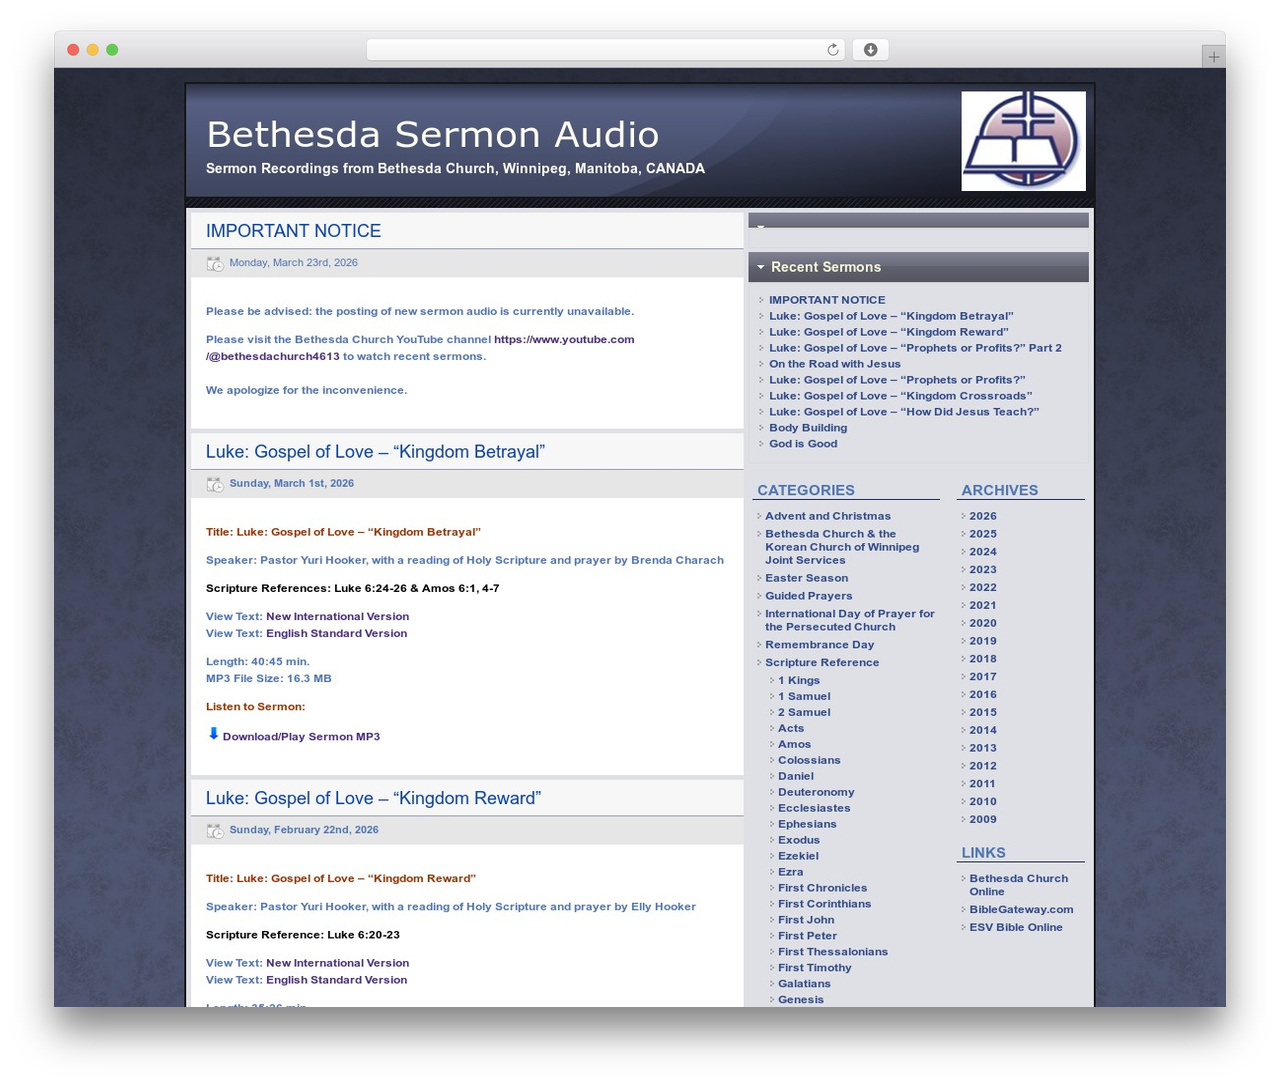Screen dimensions: 1280x1084
Task: Open the "Kingdom Reward" post title
Action: [x=373, y=798]
